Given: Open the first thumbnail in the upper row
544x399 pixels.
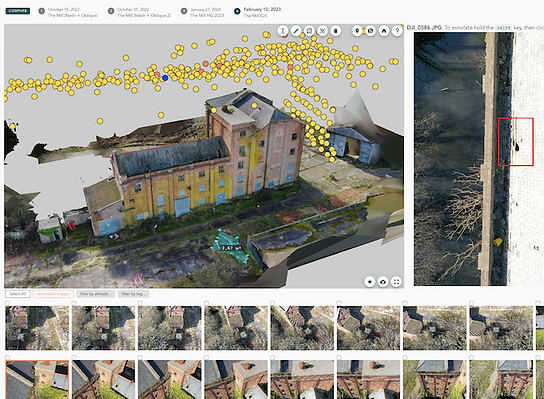Looking at the screenshot, I should click(x=37, y=328).
